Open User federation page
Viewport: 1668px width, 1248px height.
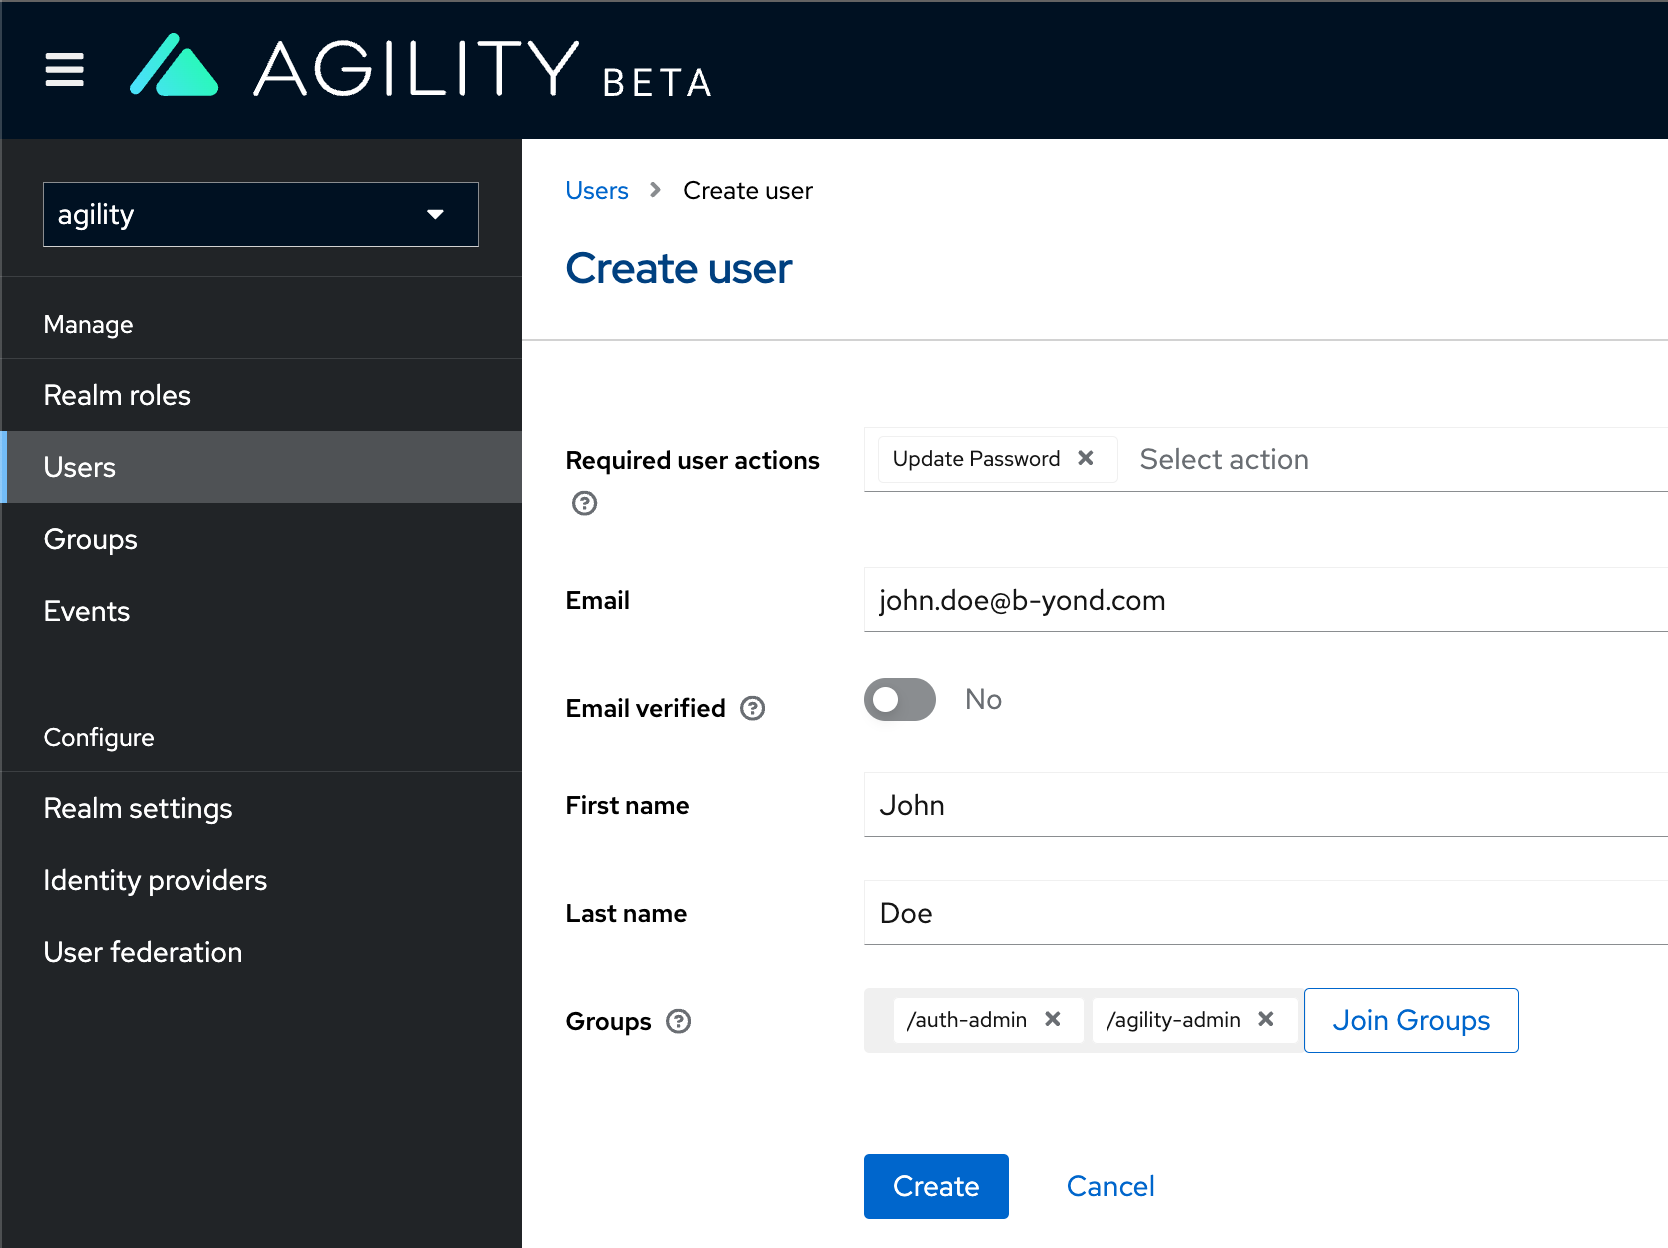coord(261,952)
